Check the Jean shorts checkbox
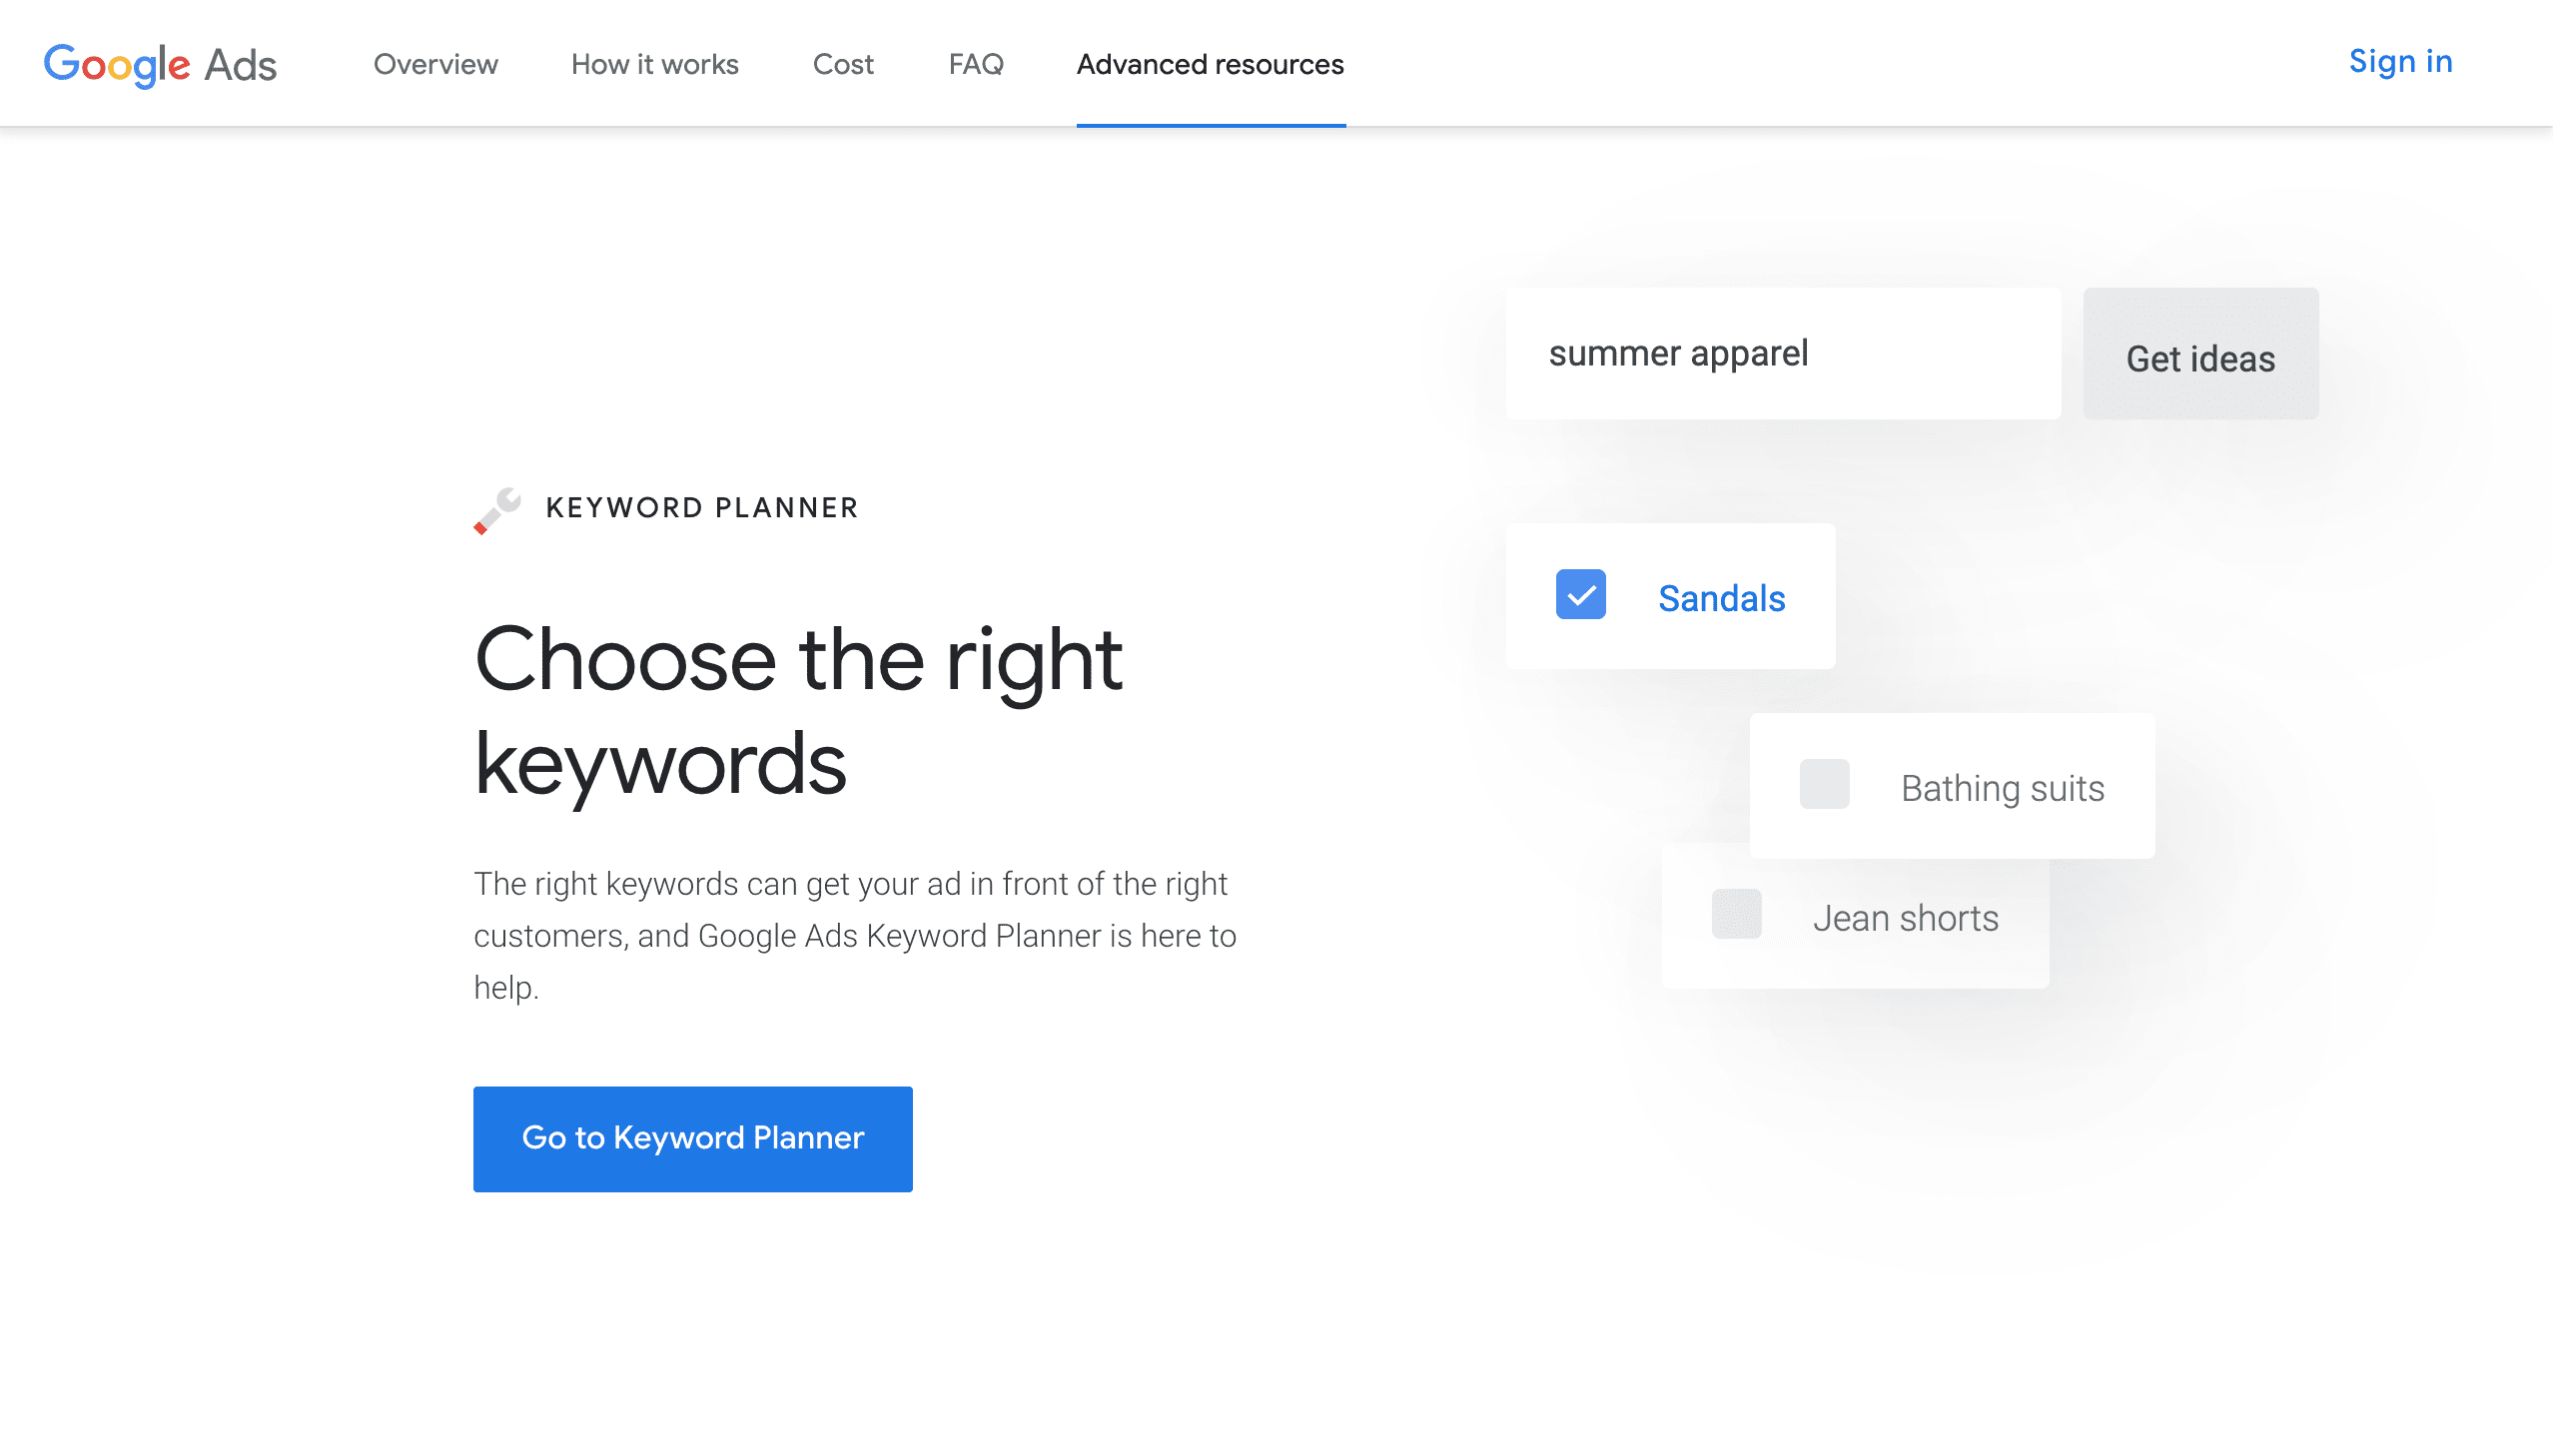Viewport: 2553px width, 1456px height. [x=1736, y=914]
